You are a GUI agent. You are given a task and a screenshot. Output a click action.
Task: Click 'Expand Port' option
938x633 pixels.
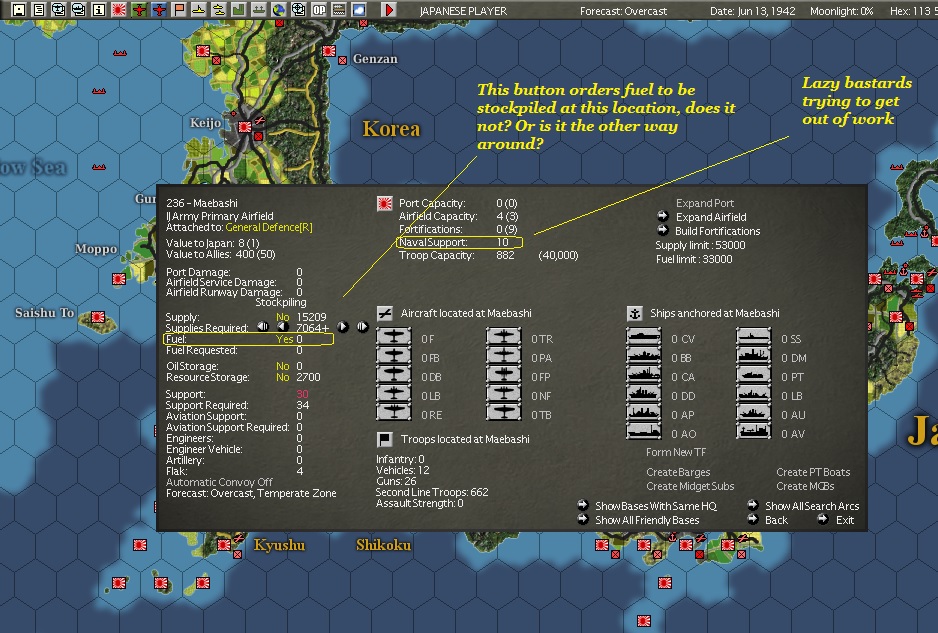pyautogui.click(x=705, y=203)
